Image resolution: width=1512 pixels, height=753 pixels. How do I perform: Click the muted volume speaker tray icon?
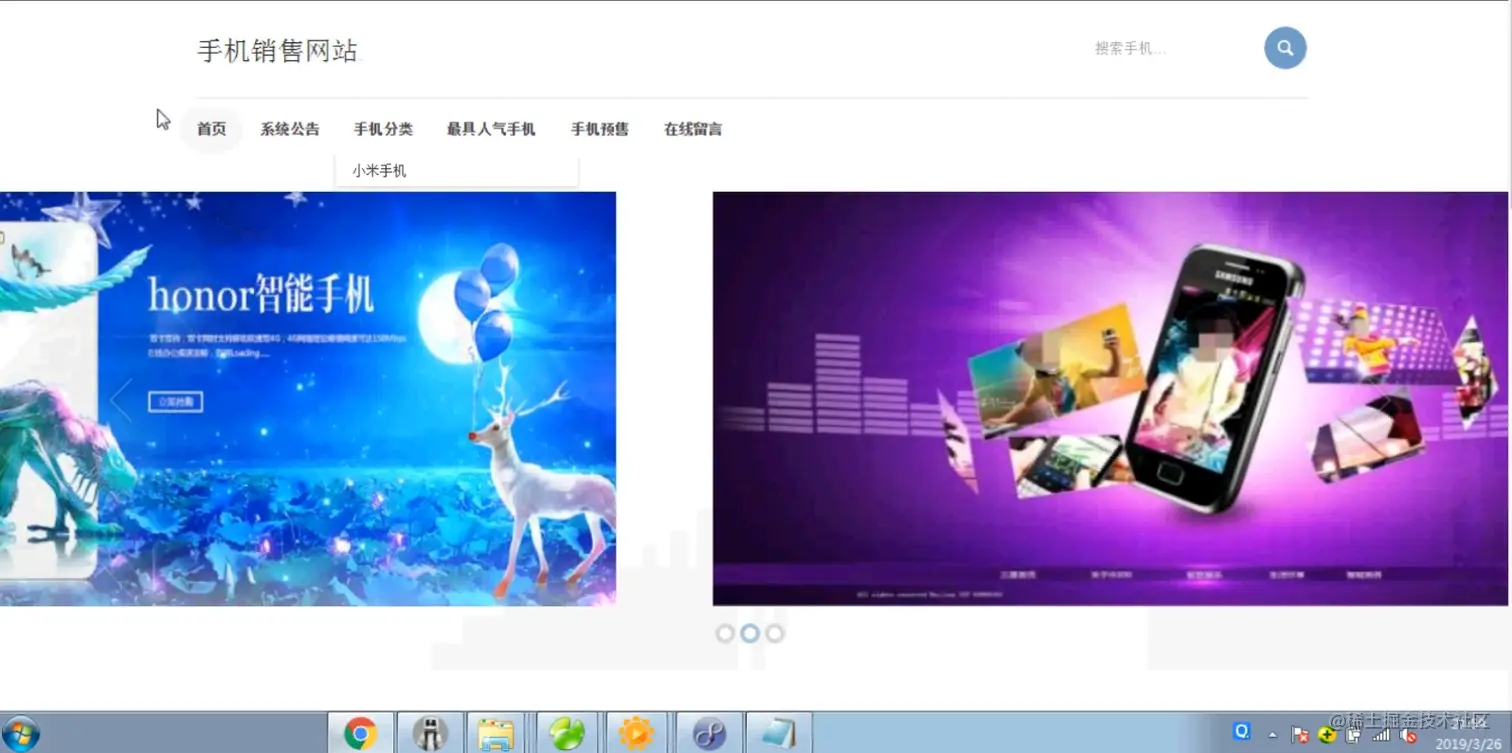1409,735
